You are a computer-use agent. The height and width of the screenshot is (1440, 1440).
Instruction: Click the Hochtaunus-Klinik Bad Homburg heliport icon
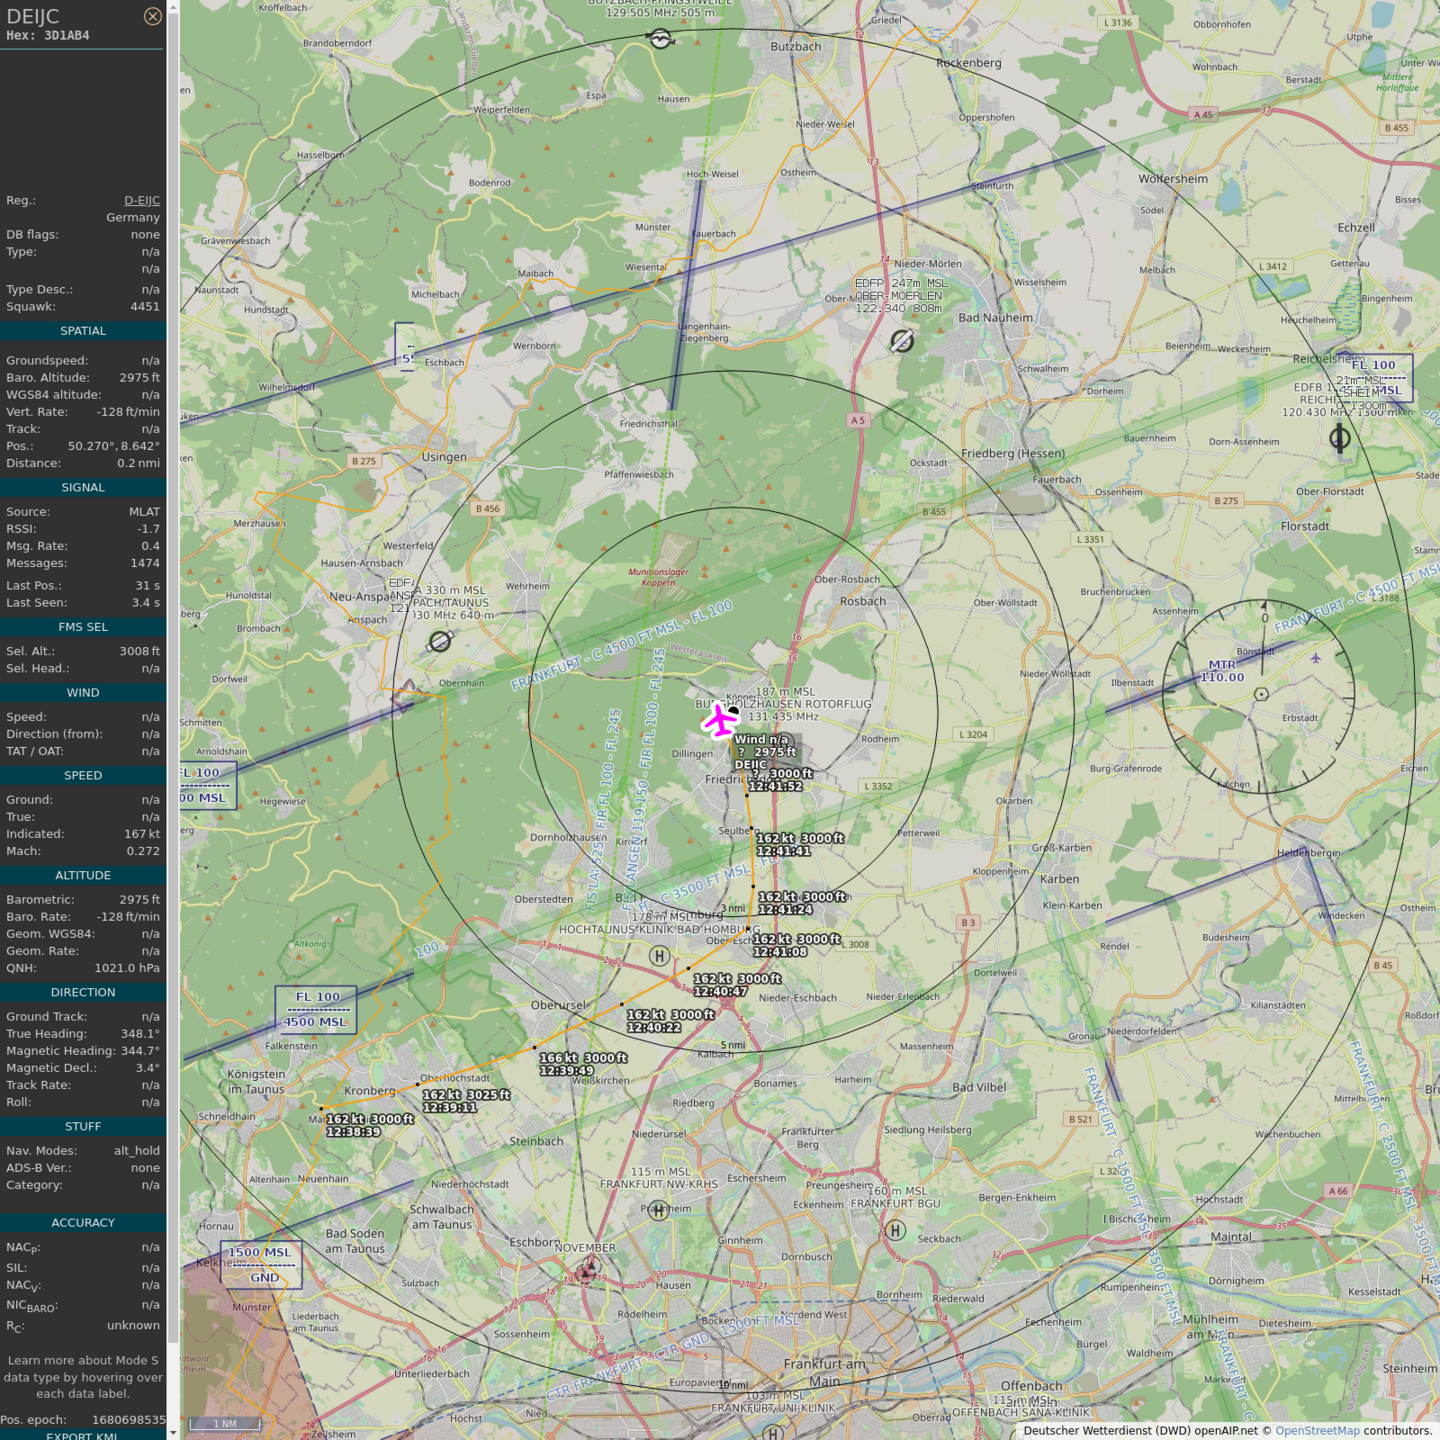click(x=659, y=955)
